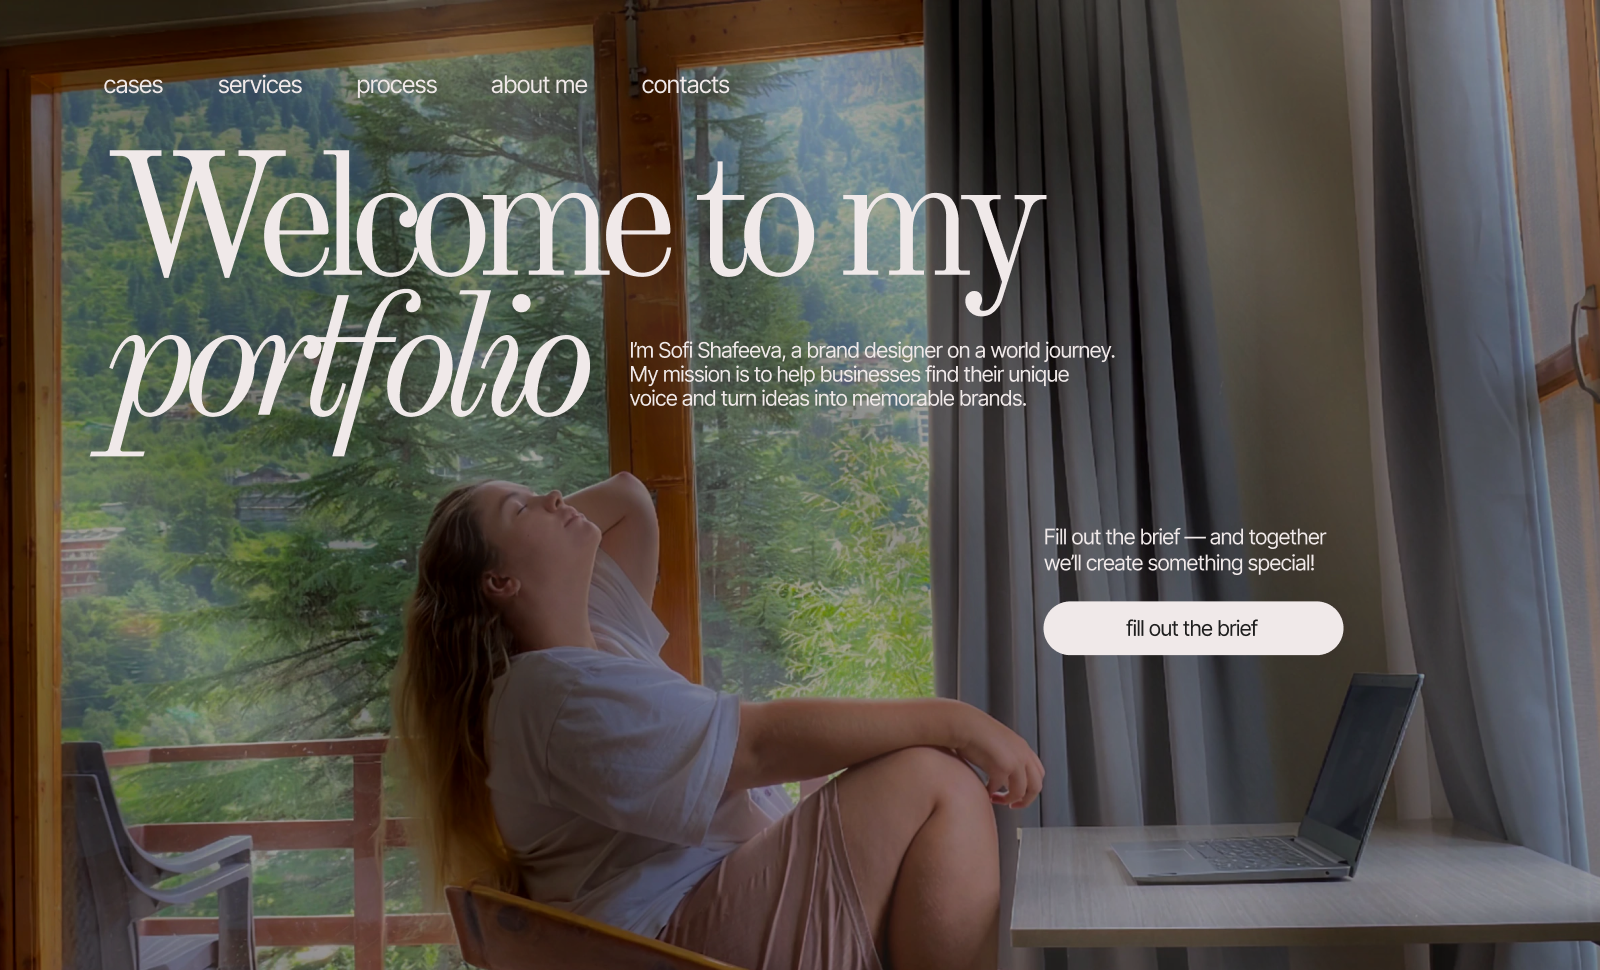Click the Welcome to my headline
The height and width of the screenshot is (970, 1600).
[x=578, y=218]
